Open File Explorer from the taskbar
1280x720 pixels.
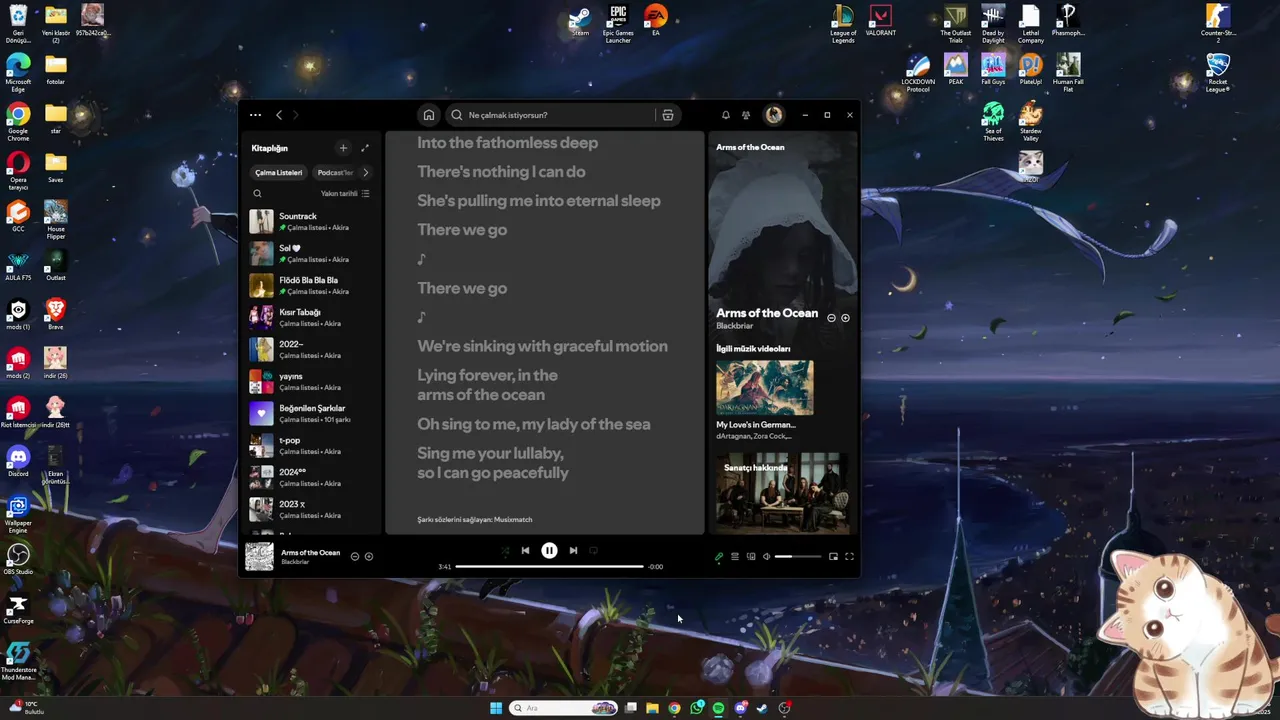point(652,708)
